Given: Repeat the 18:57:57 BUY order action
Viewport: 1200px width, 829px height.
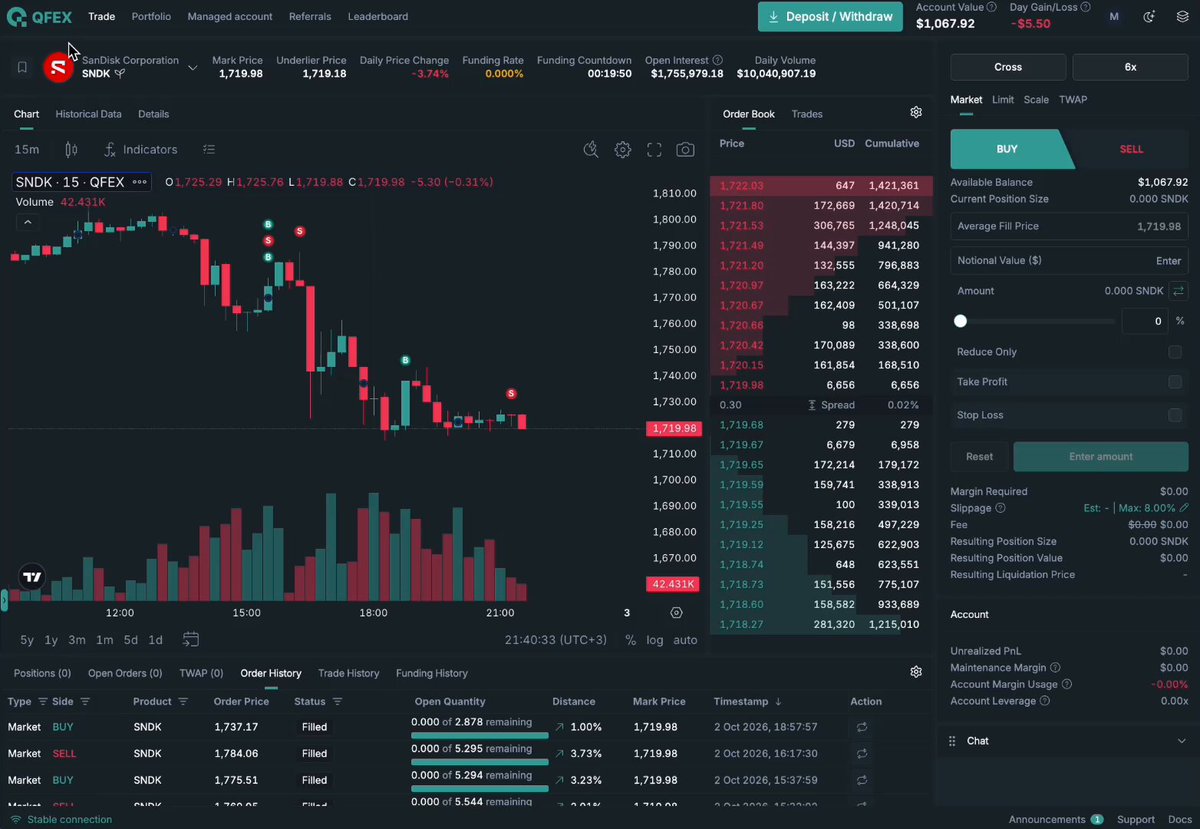Looking at the screenshot, I should tap(862, 727).
